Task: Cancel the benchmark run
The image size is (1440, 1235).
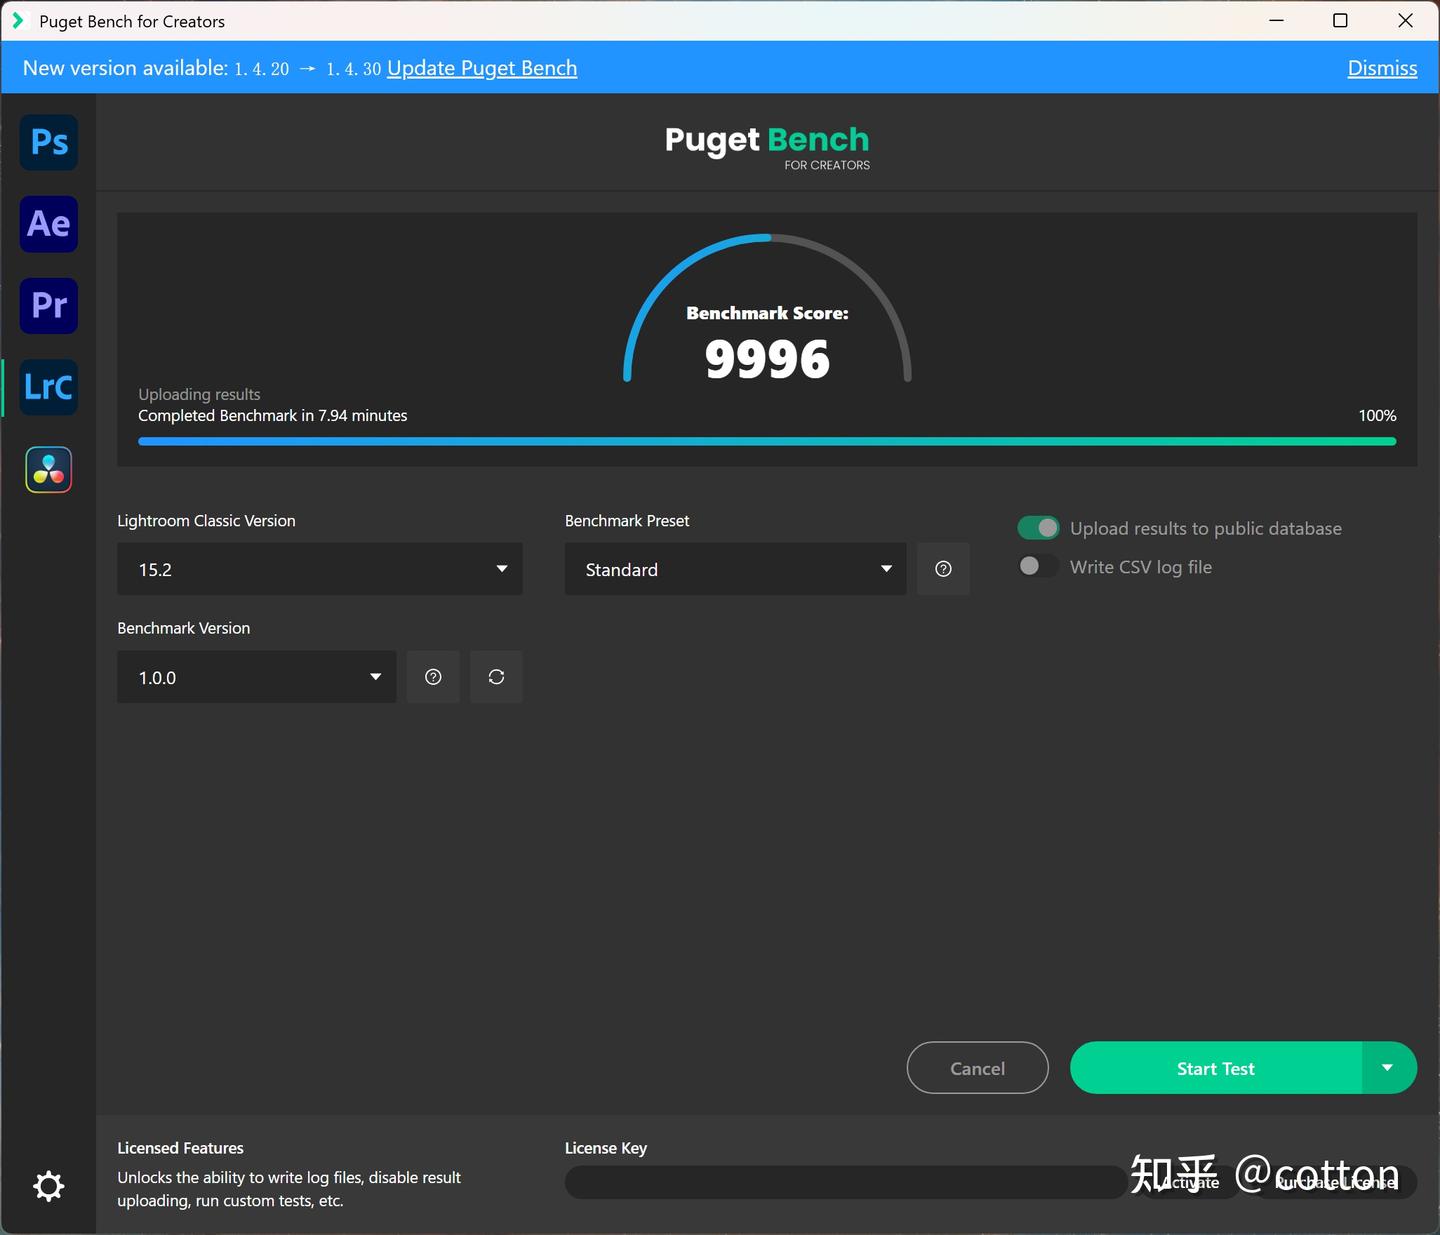Action: point(978,1068)
